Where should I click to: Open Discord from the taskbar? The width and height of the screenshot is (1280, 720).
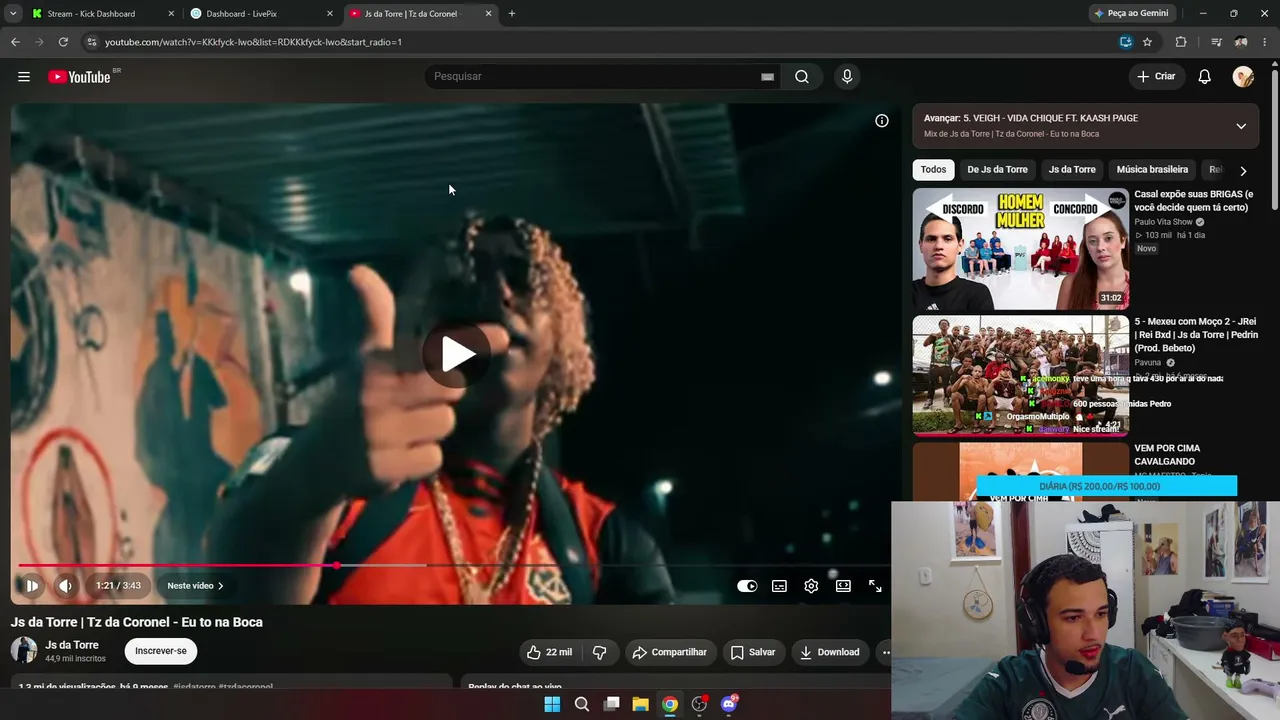pos(729,704)
